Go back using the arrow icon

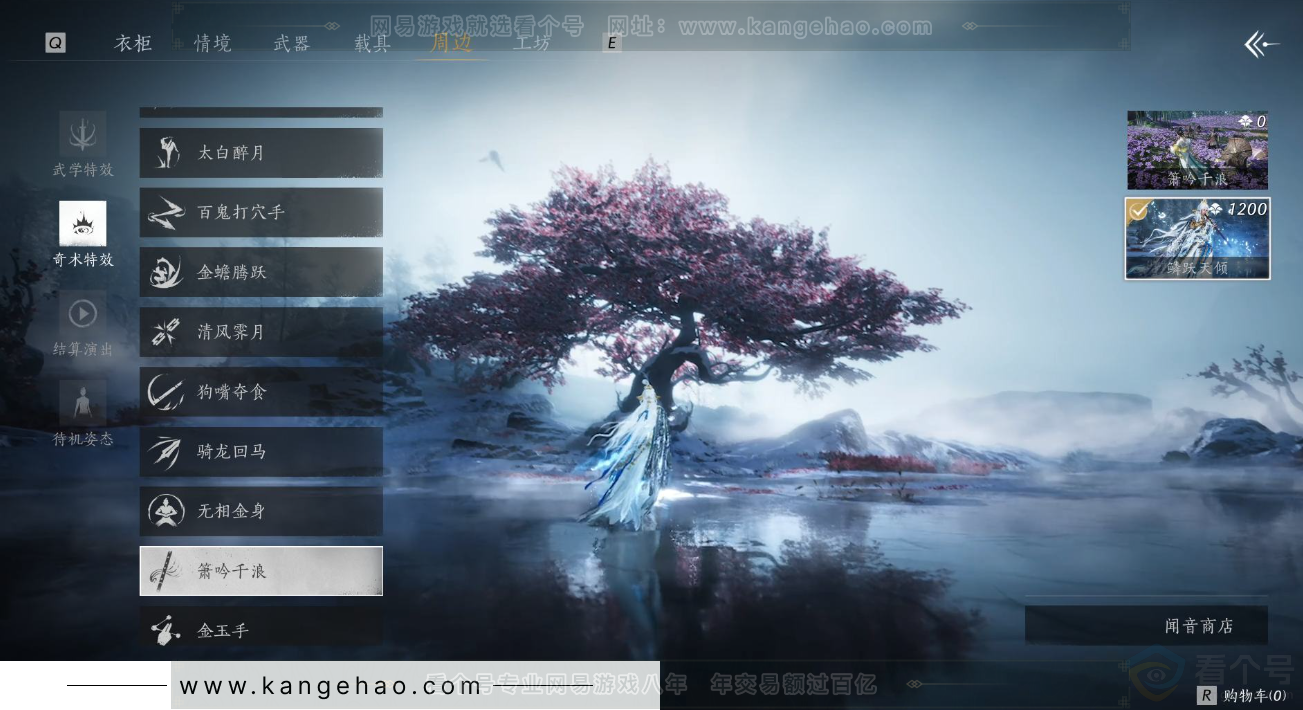(1261, 44)
